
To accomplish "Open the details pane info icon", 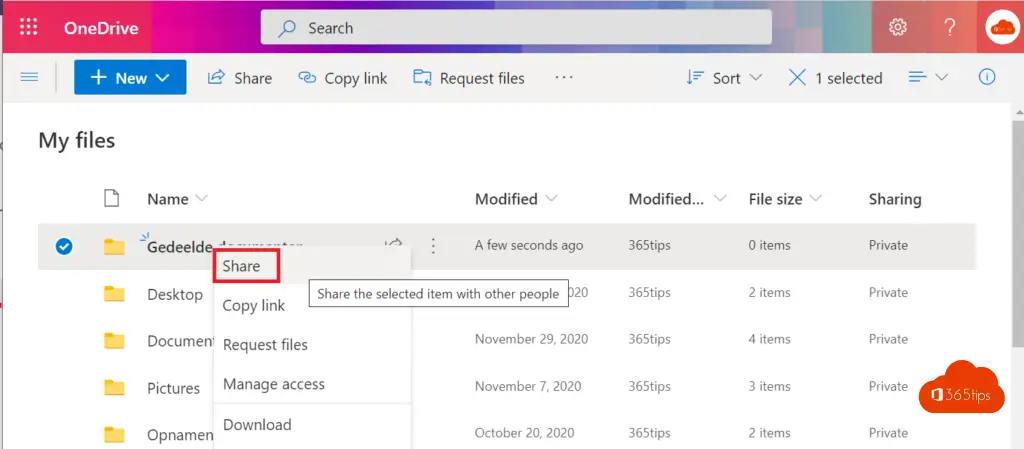I will click(987, 78).
